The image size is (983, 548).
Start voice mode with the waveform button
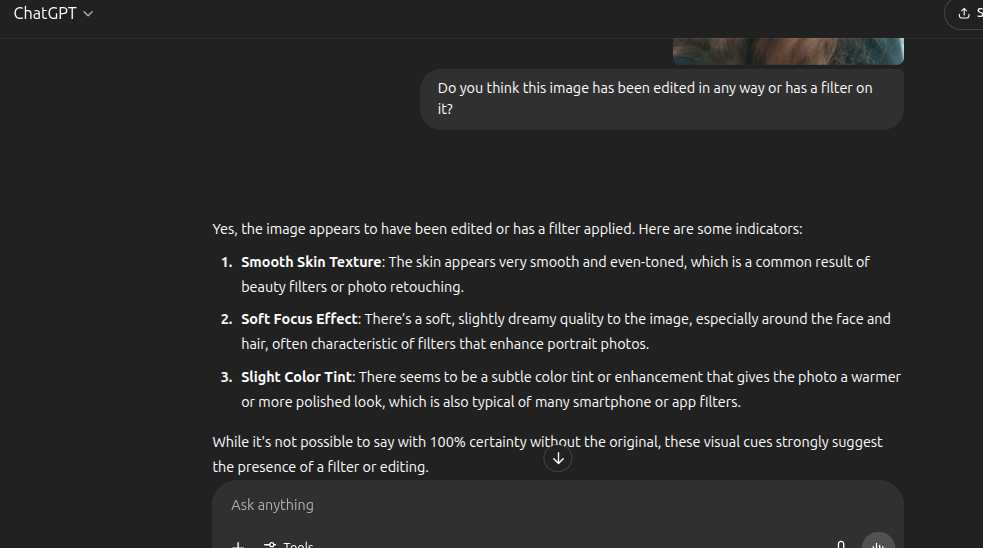(878, 543)
